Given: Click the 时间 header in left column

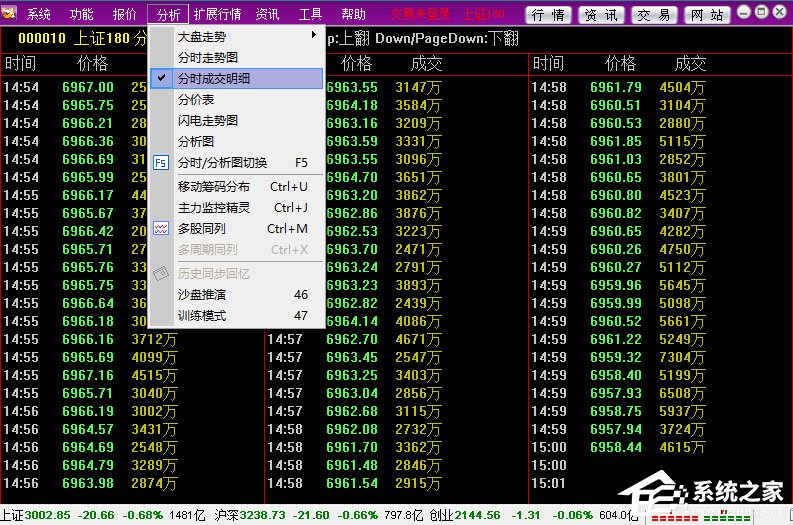Looking at the screenshot, I should tap(20, 63).
